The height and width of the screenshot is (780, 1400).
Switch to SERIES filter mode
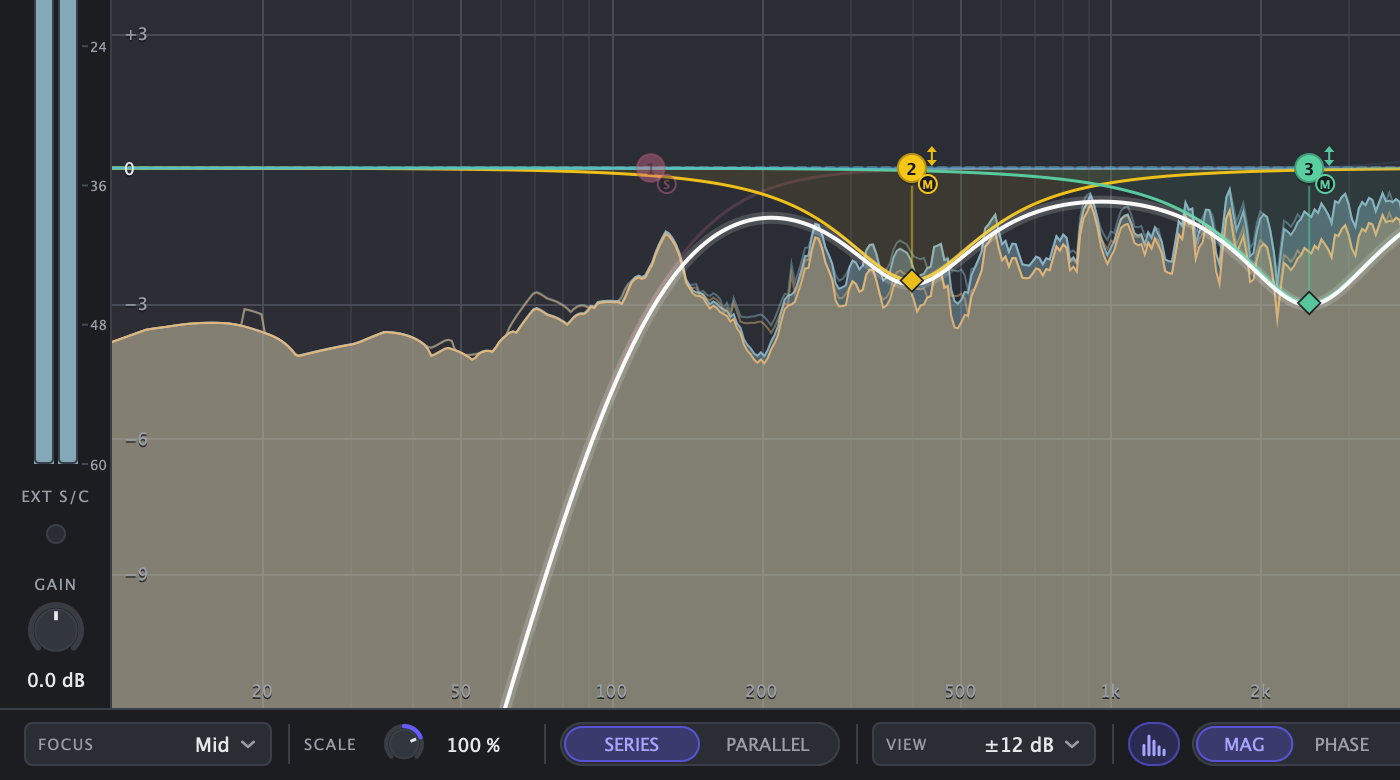click(632, 744)
